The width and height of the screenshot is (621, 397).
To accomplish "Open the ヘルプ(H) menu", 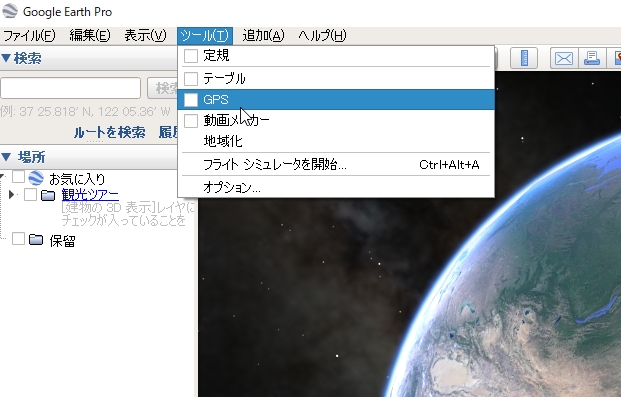I will (322, 36).
